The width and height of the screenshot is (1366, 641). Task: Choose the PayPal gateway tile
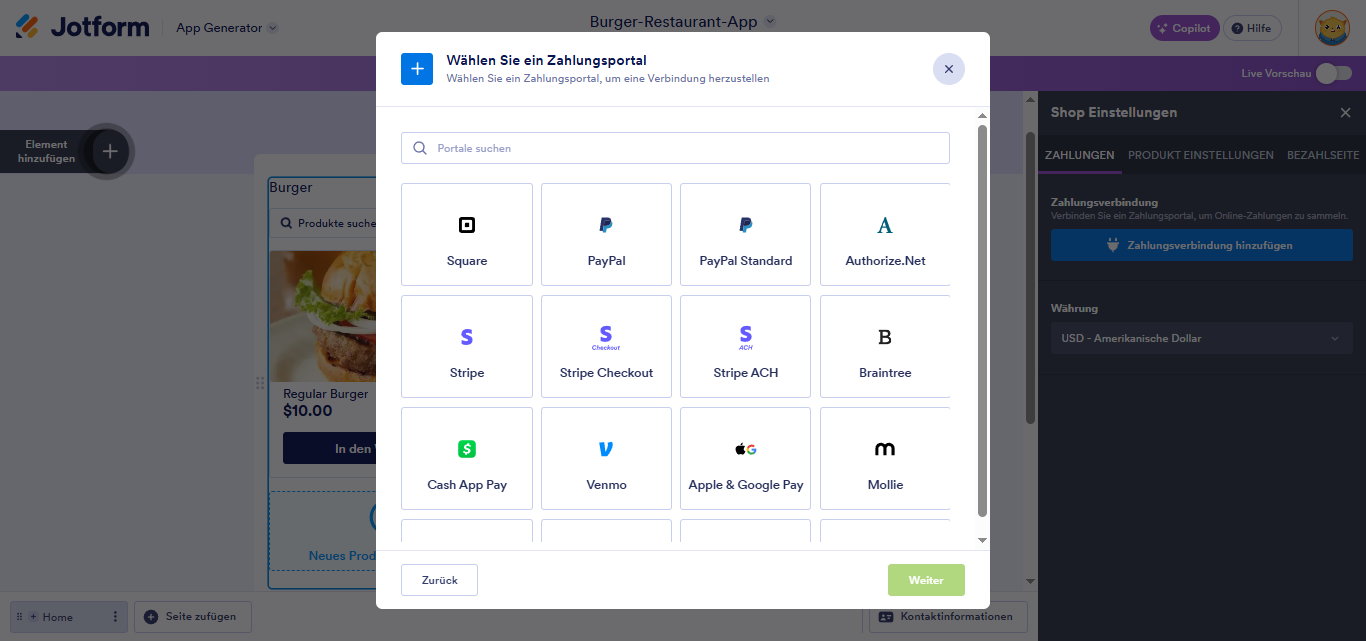pos(606,235)
